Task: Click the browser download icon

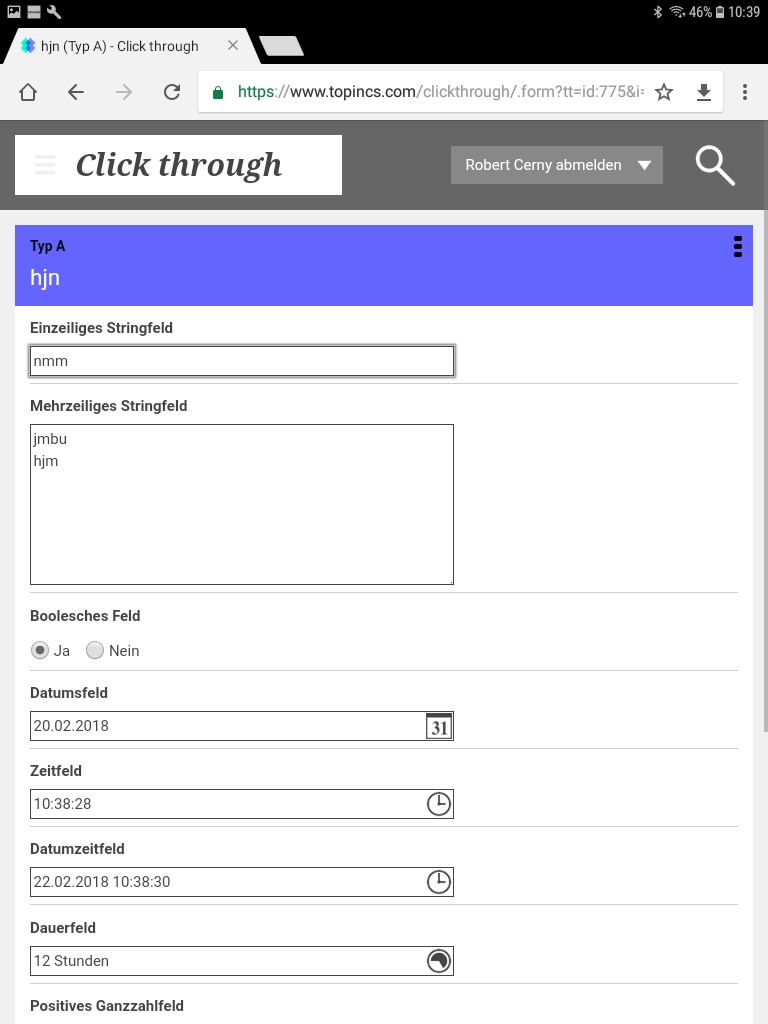Action: pos(704,92)
